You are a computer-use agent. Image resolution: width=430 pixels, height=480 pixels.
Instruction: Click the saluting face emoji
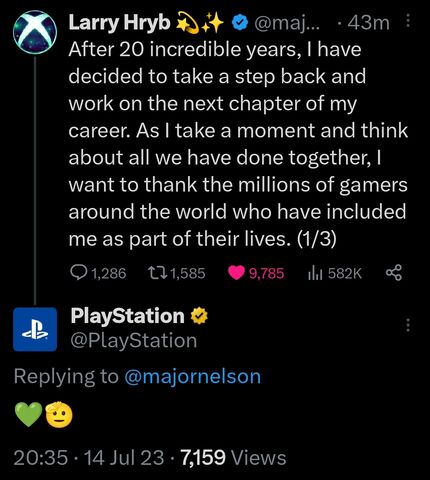pos(59,414)
